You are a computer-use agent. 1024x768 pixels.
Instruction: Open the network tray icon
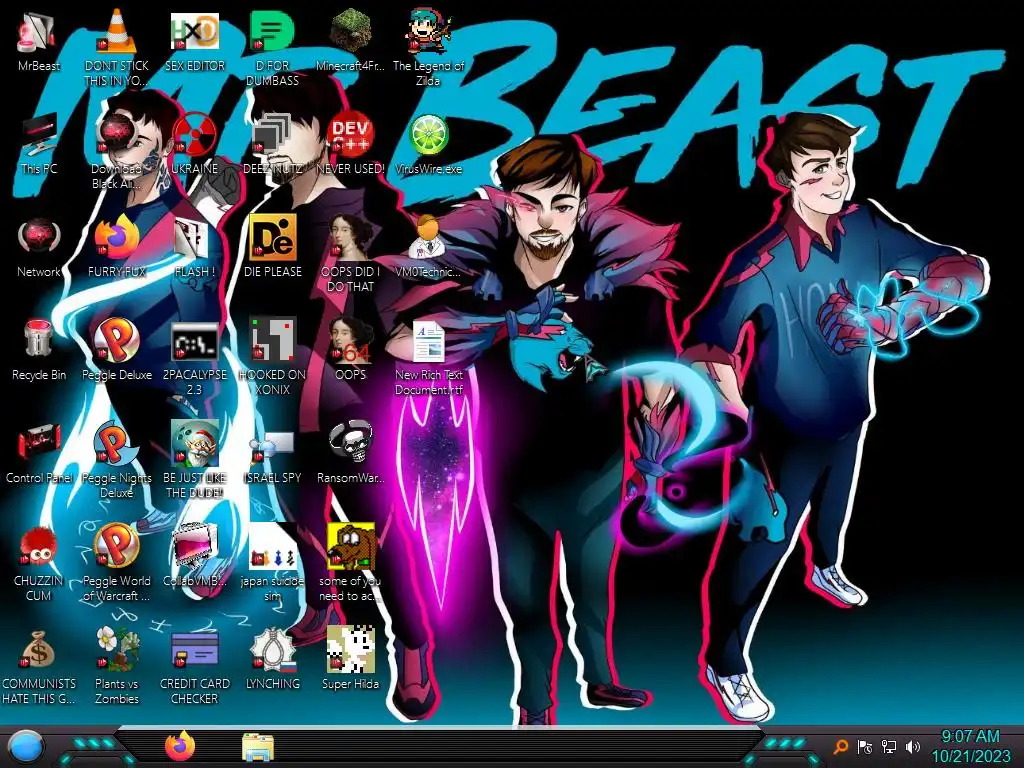pyautogui.click(x=889, y=747)
